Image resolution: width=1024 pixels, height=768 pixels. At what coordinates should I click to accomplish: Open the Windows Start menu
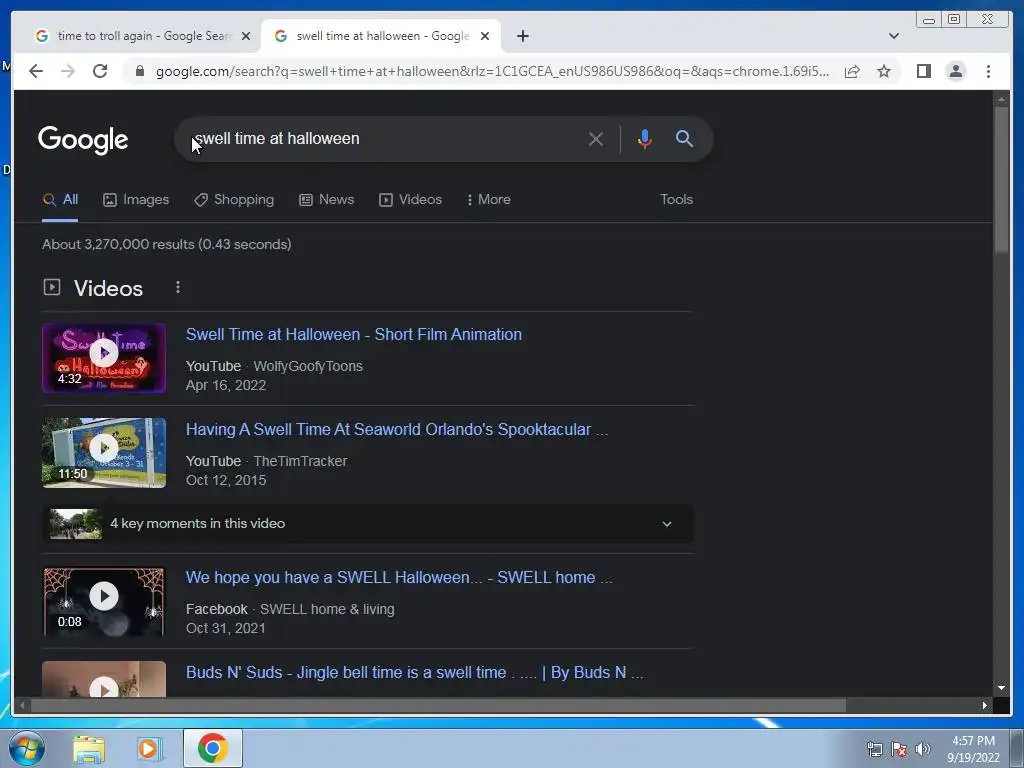(x=27, y=748)
